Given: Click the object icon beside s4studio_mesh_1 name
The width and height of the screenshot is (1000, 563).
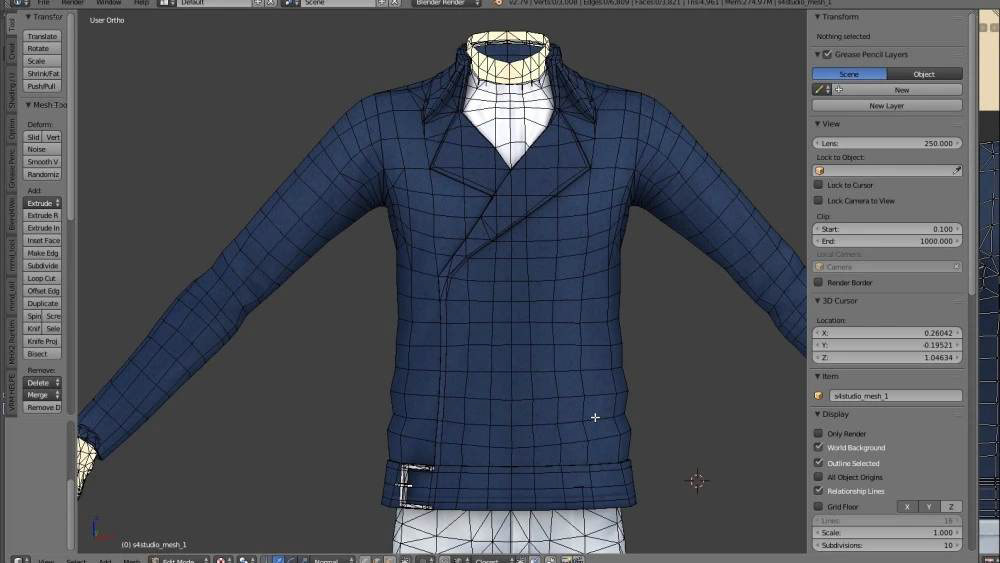Looking at the screenshot, I should (x=819, y=396).
